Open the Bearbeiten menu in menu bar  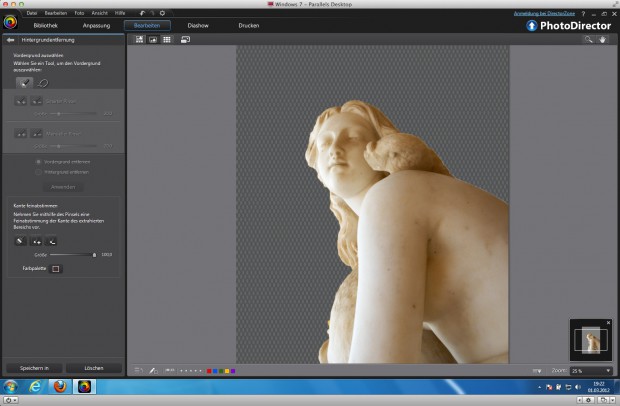(x=56, y=13)
